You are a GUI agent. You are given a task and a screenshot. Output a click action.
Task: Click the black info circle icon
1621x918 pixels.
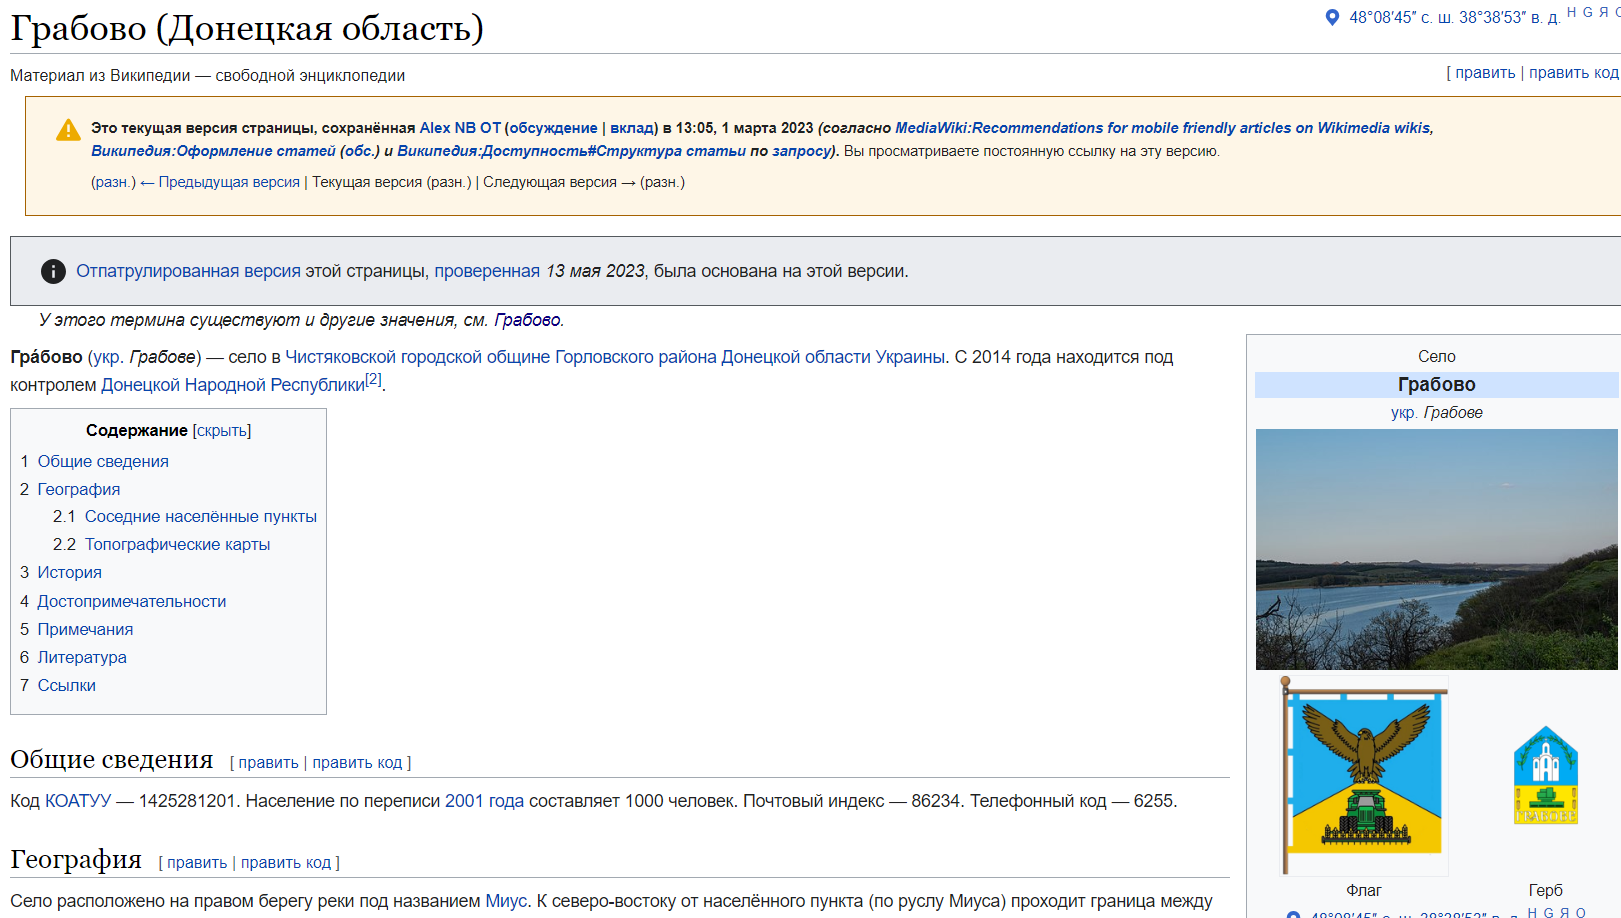(x=53, y=271)
